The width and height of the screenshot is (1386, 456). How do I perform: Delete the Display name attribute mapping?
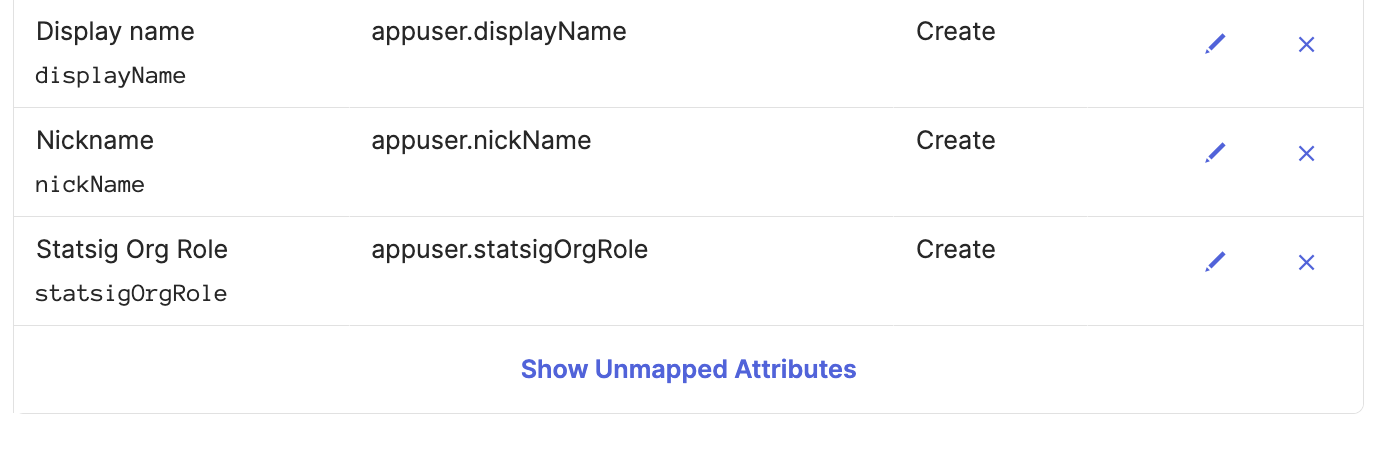1306,44
